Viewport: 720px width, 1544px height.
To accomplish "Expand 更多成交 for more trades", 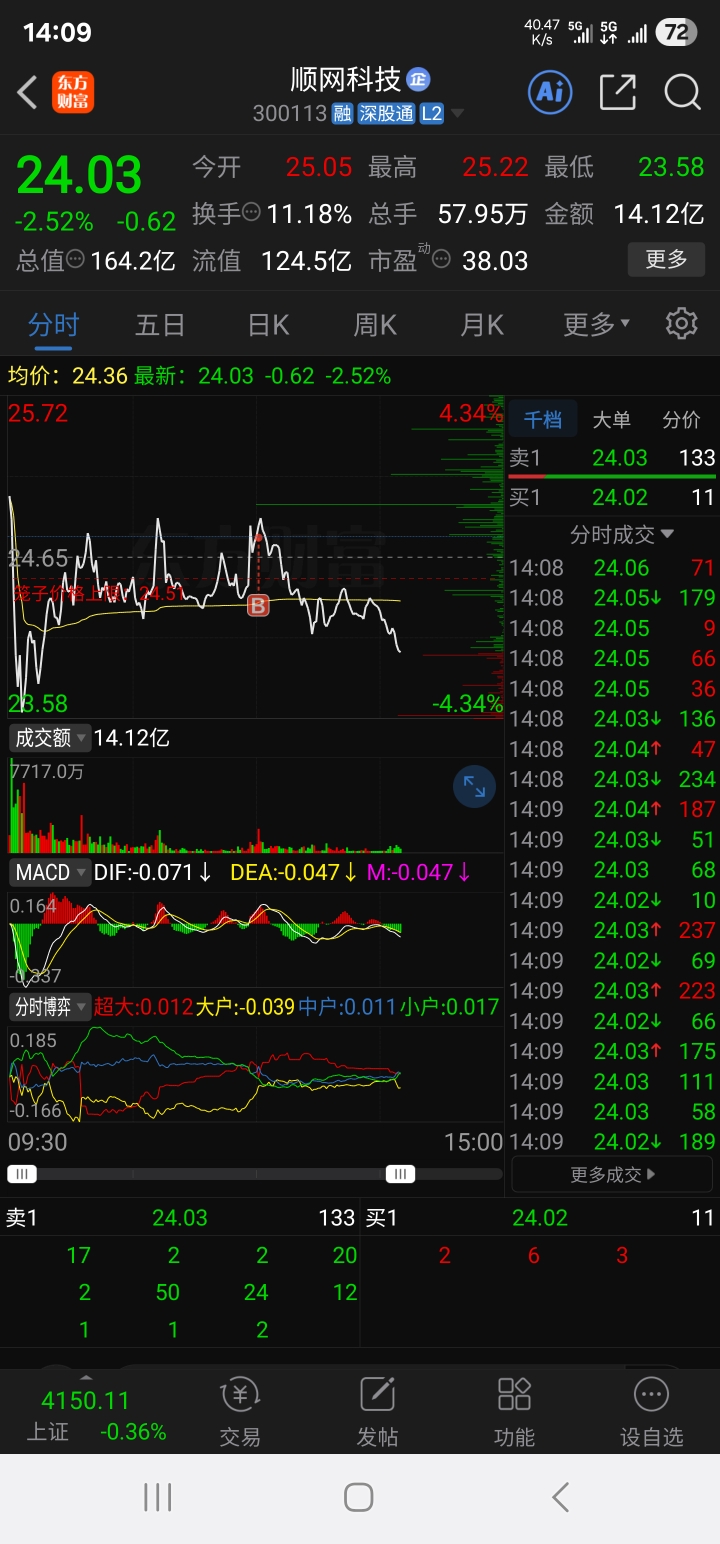I will 613,1174.
